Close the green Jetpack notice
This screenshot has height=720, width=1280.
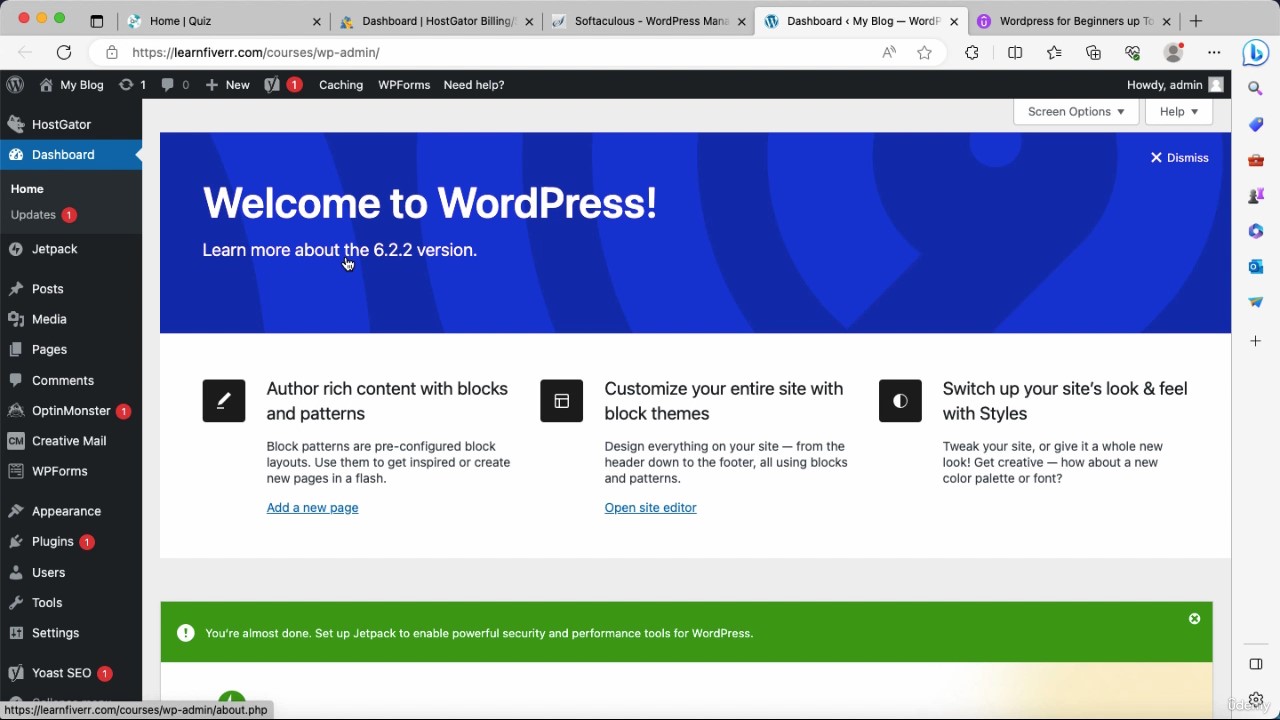coord(1194,619)
